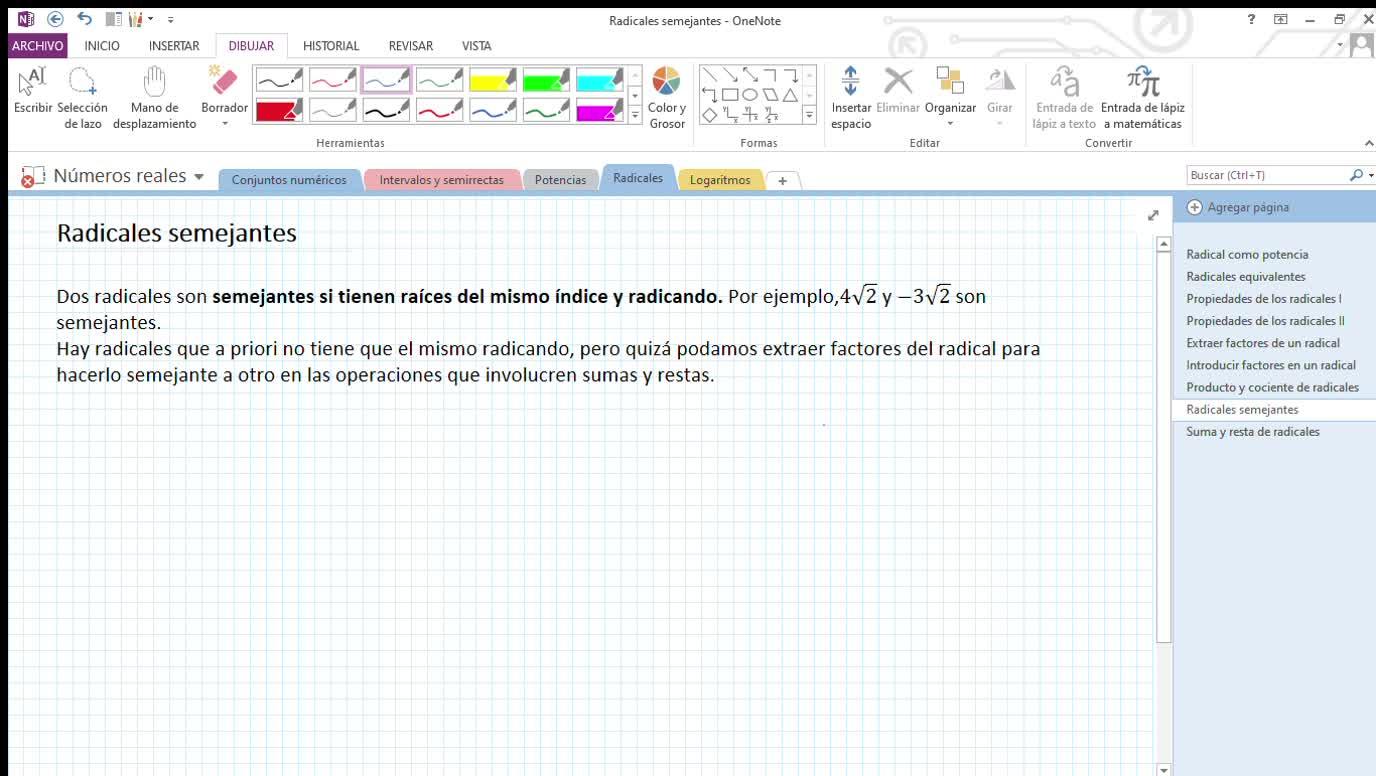The image size is (1376, 776).
Task: Open the ARCHIVO menu
Action: 38,46
